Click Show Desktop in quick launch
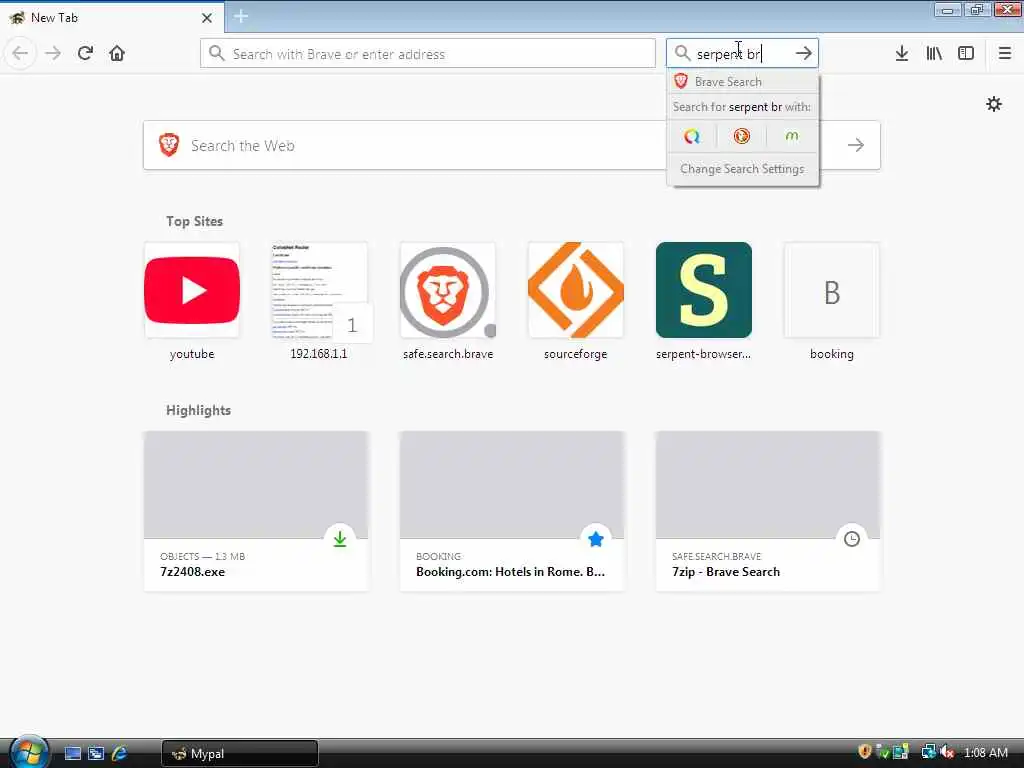The width and height of the screenshot is (1024, 768). tap(72, 754)
